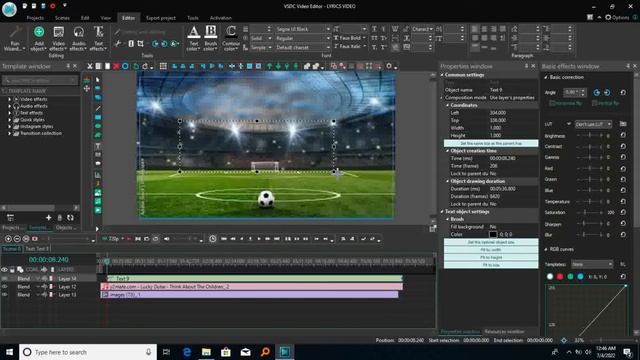Switch to the Objects panel tab
The height and width of the screenshot is (360, 640).
[x=65, y=227]
